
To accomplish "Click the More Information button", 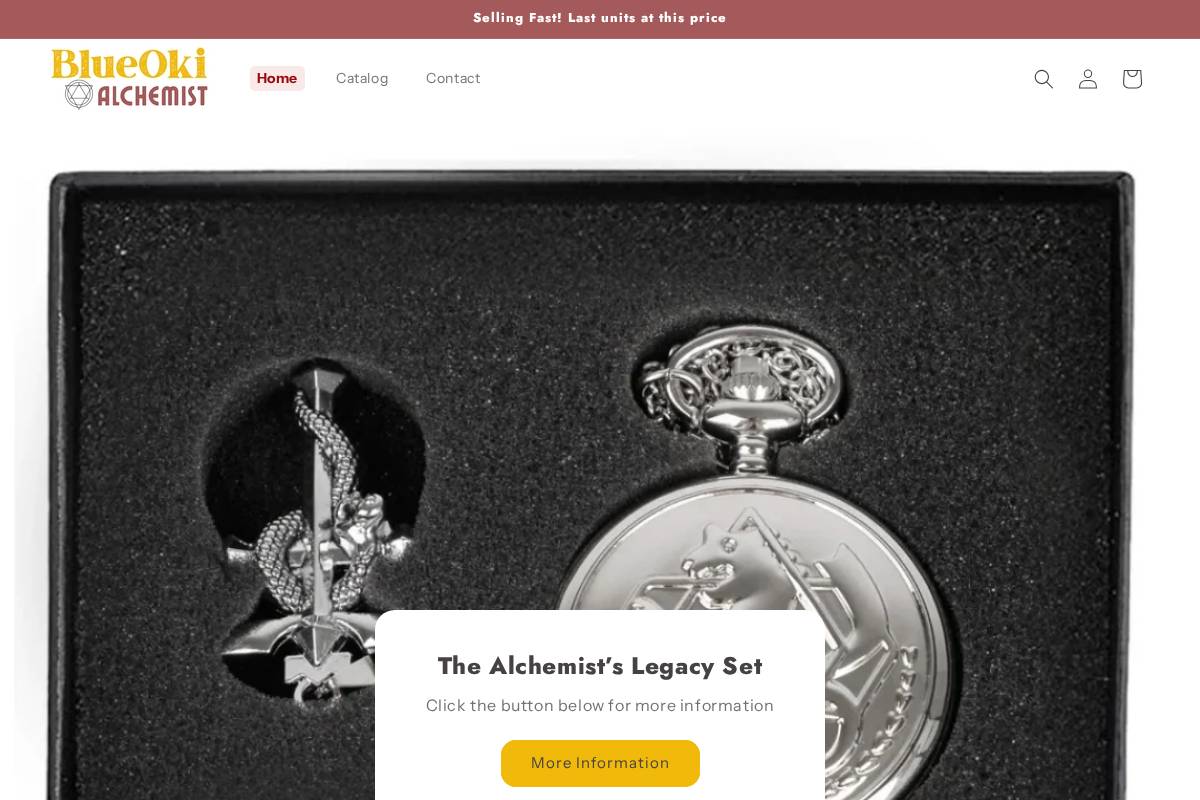I will pos(600,763).
